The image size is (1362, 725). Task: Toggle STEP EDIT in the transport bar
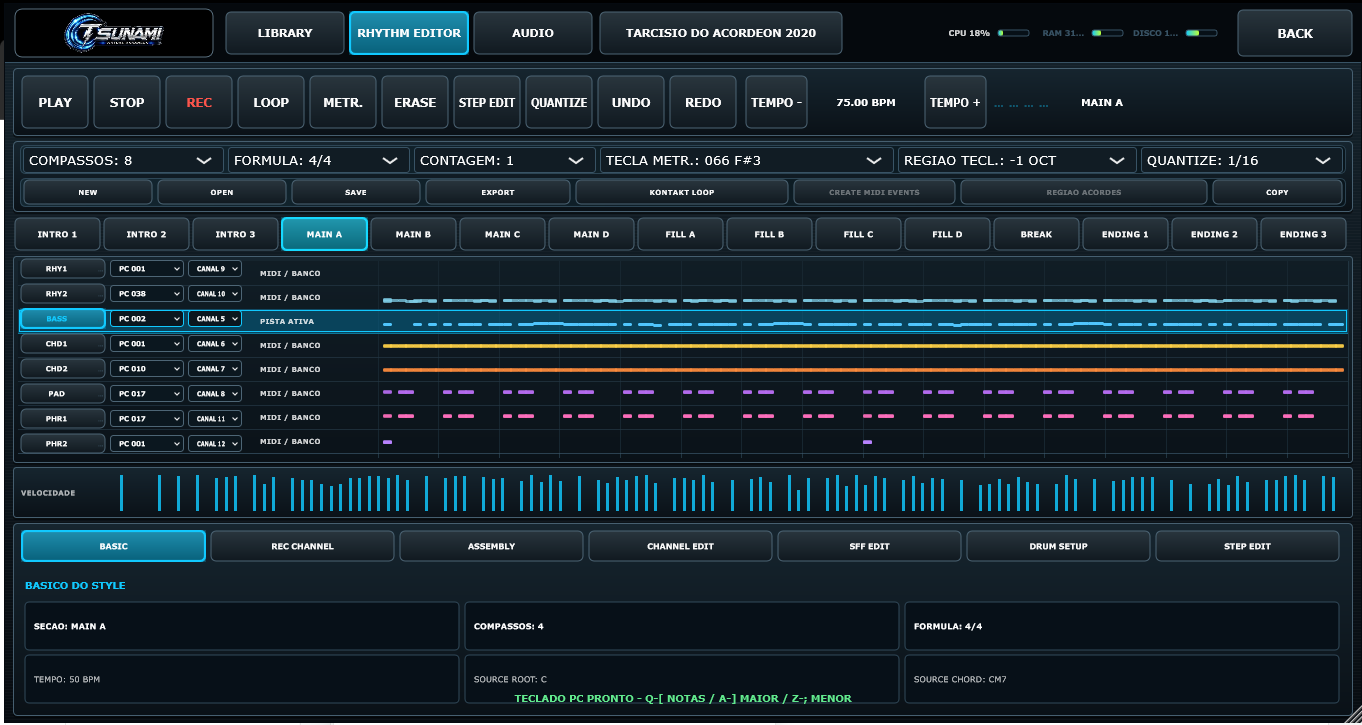pyautogui.click(x=487, y=102)
